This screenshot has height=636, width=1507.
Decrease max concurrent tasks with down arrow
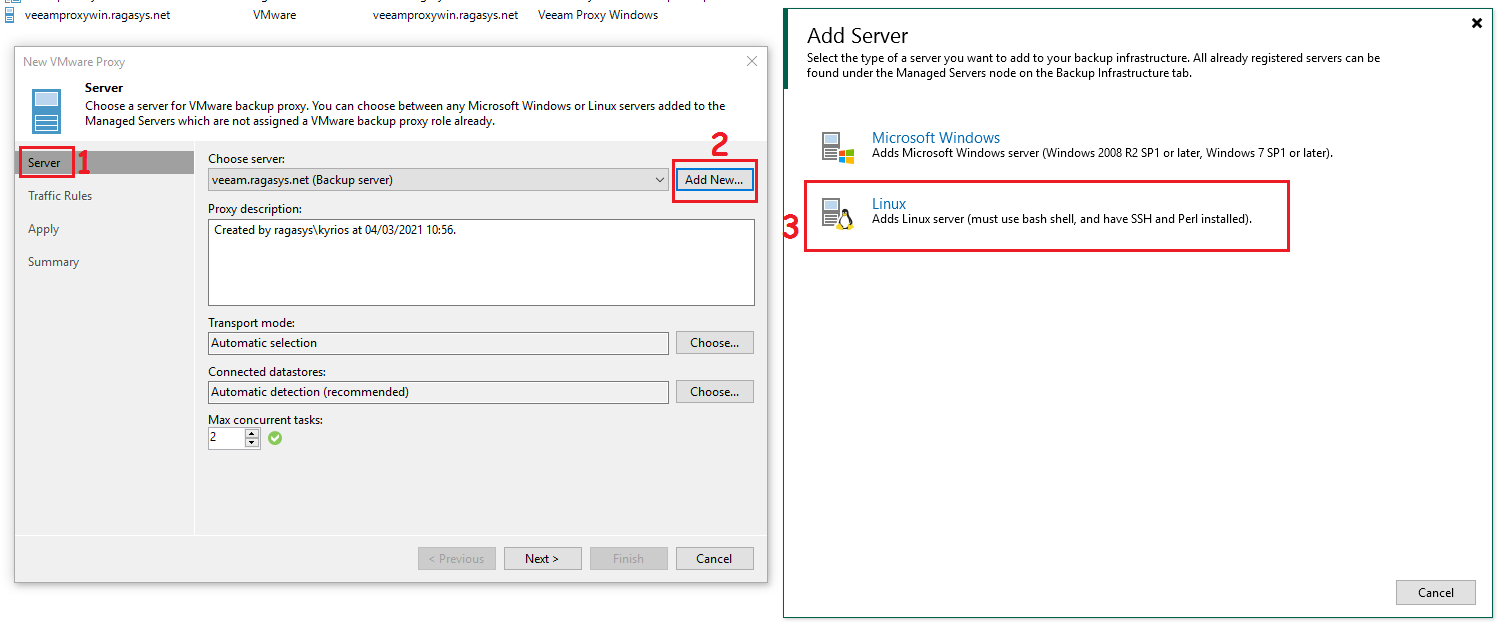point(252,443)
